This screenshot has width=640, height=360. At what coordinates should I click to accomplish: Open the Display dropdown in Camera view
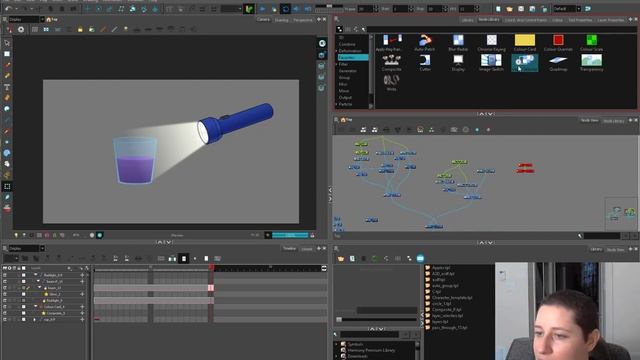(x=42, y=19)
